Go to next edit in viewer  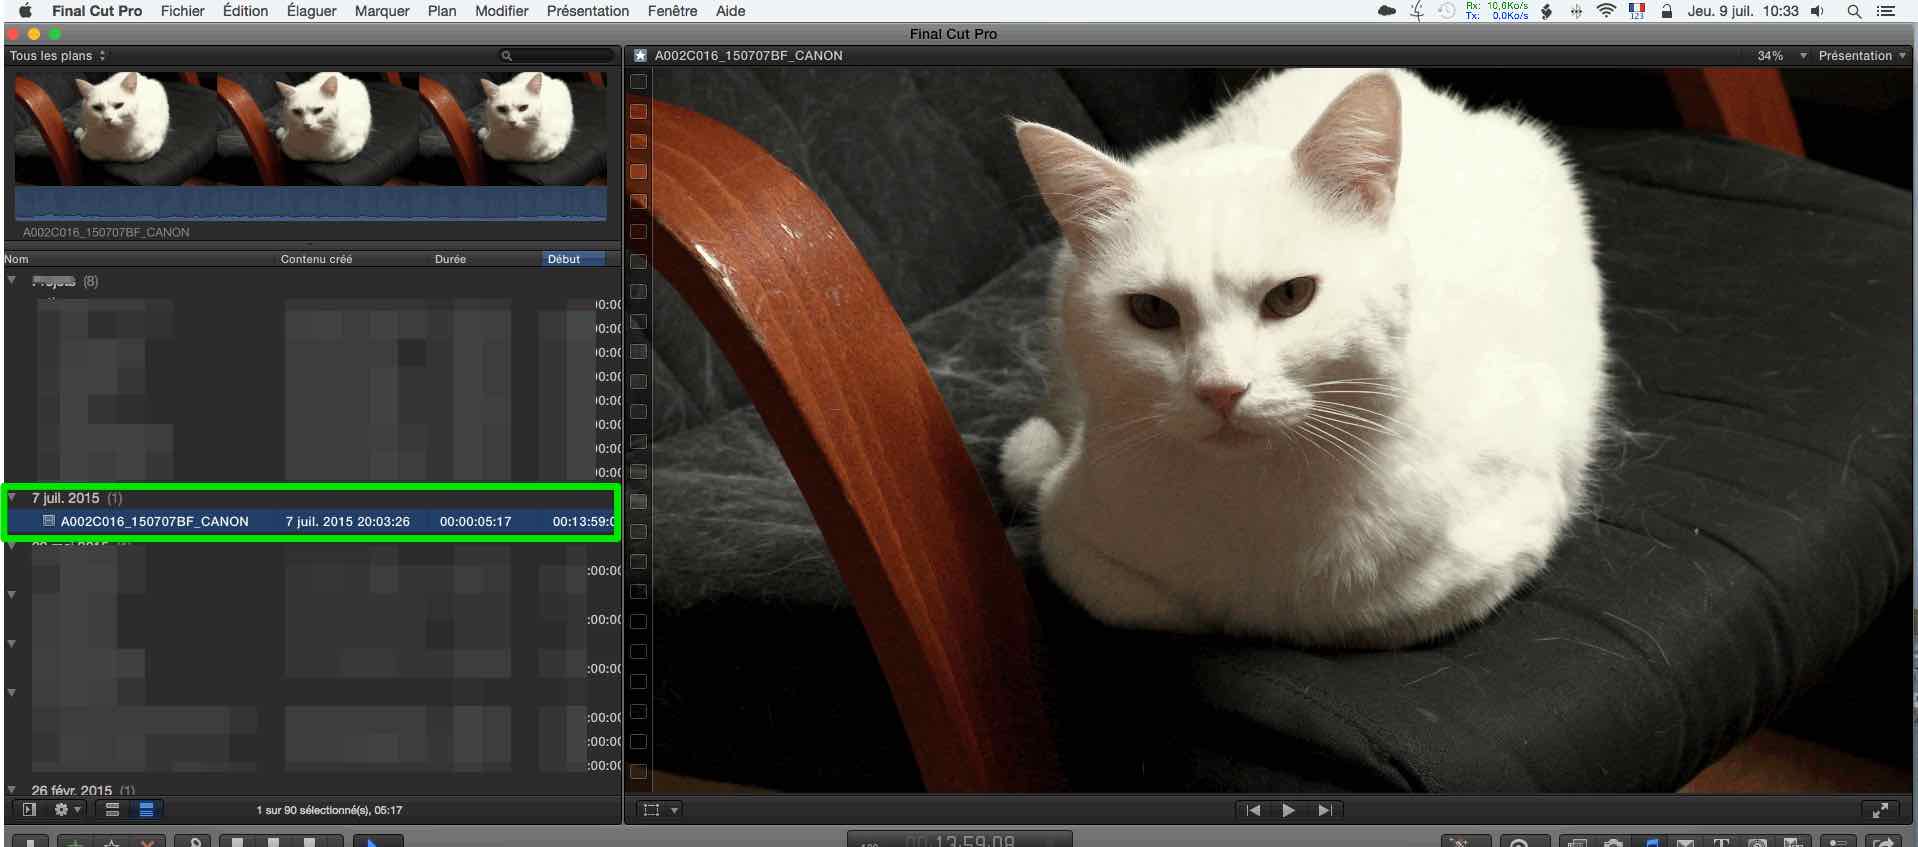pyautogui.click(x=1325, y=810)
